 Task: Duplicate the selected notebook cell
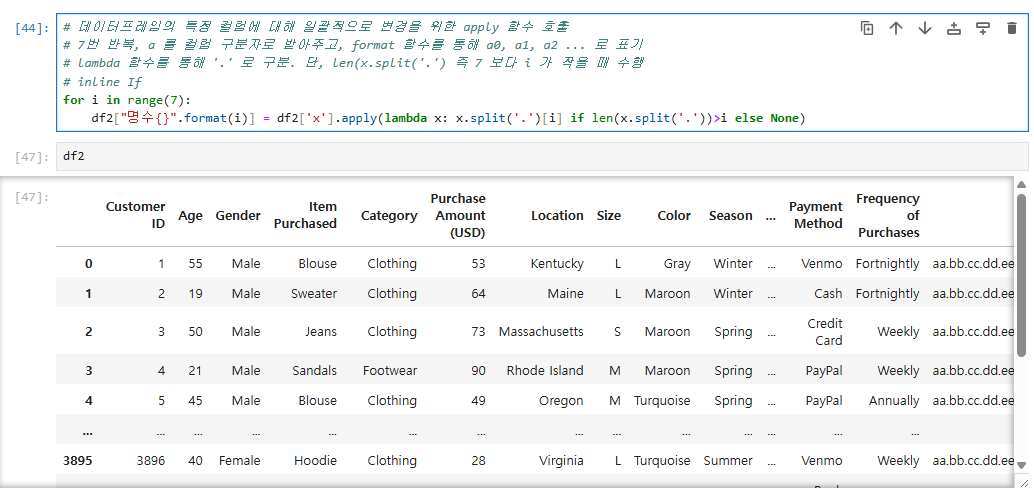point(867,28)
